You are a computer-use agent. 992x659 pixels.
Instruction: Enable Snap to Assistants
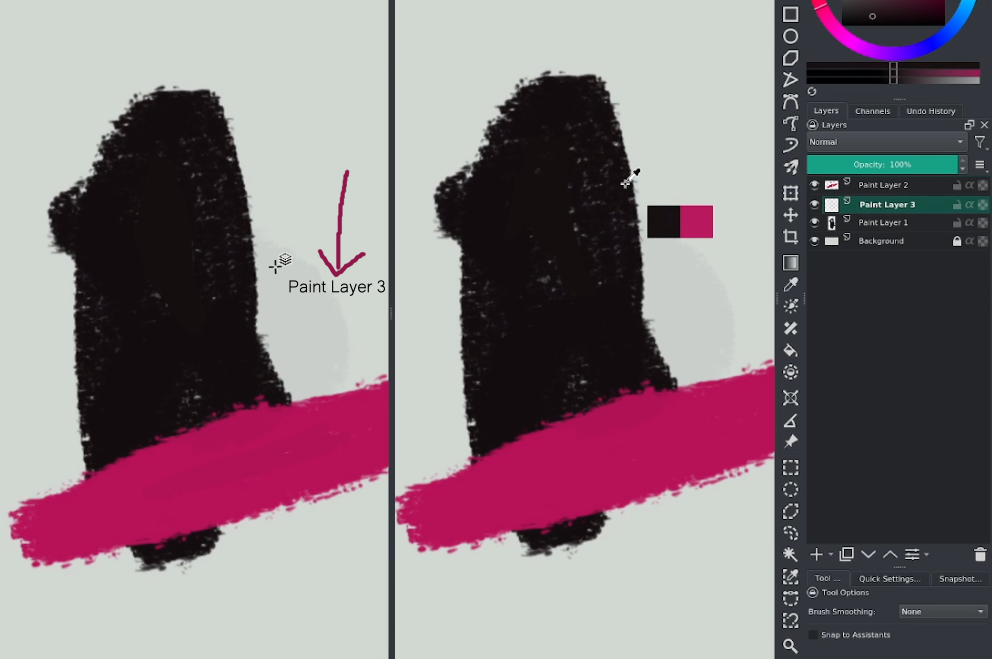pos(813,635)
